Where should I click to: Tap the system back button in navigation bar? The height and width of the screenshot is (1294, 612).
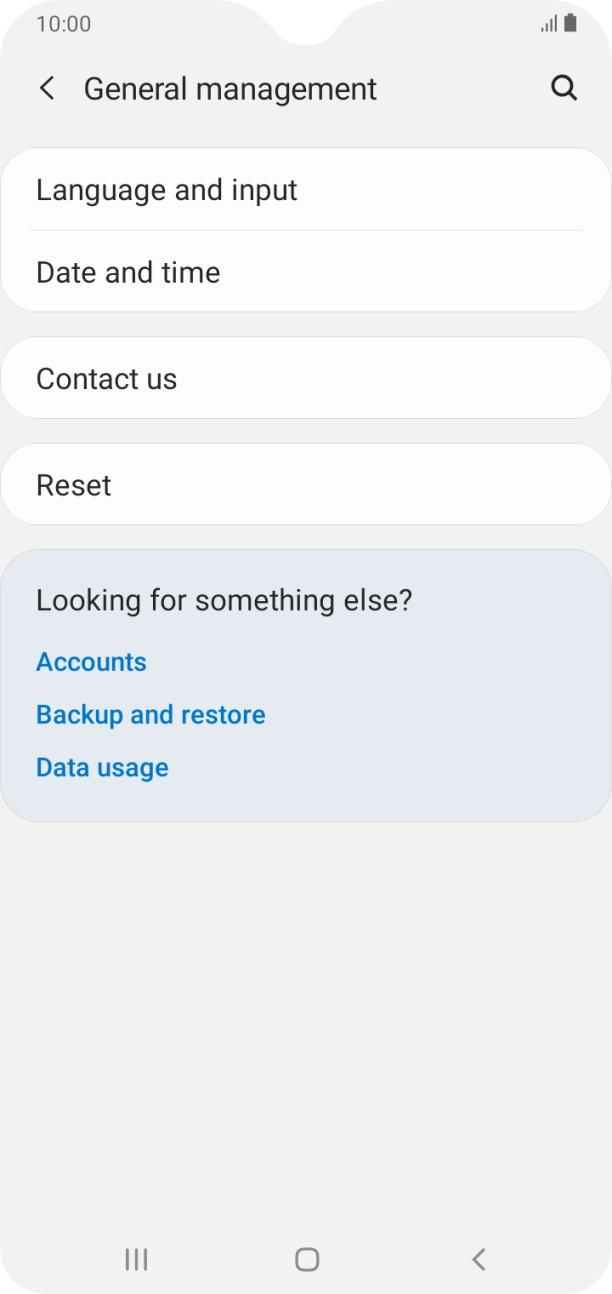[x=478, y=1259]
